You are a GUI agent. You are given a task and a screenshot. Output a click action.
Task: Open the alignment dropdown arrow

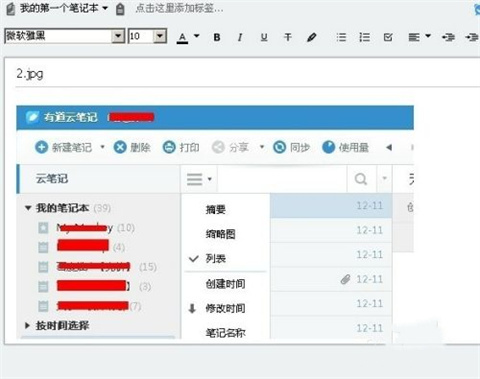(x=428, y=36)
